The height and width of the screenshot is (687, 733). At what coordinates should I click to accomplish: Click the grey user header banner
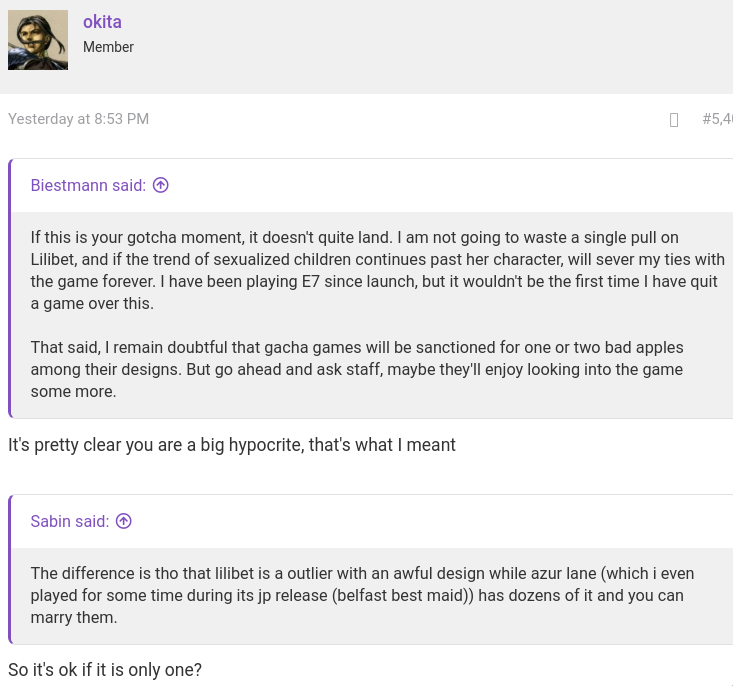point(366,47)
